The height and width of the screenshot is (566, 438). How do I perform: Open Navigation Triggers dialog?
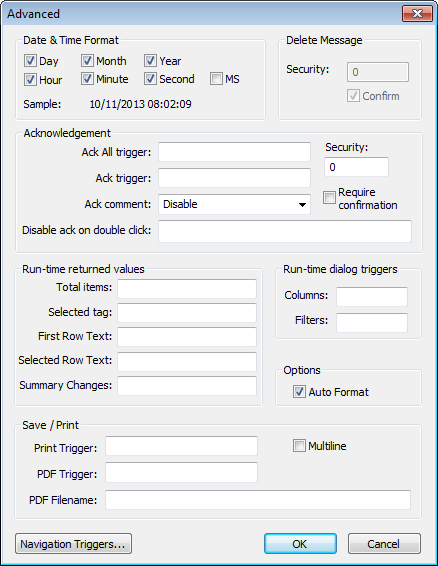[73, 544]
